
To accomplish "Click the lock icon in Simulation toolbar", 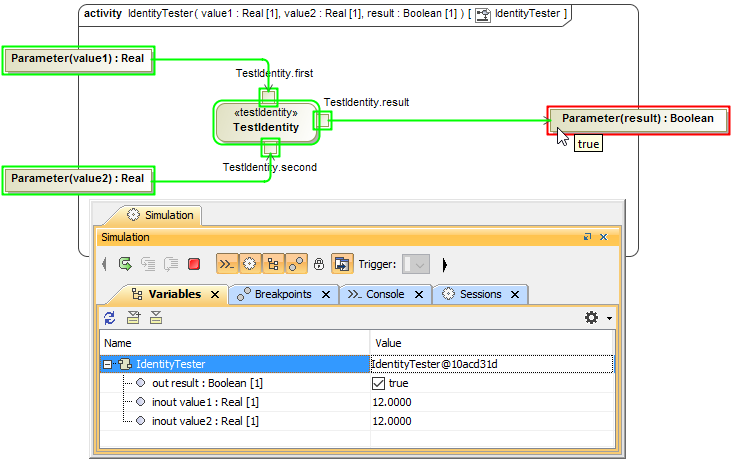I will (x=319, y=265).
